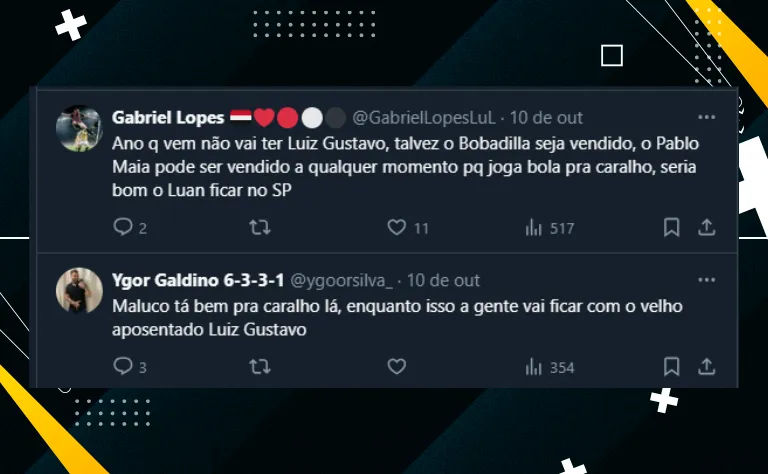
Task: View analytics showing 354 views
Action: (x=550, y=367)
